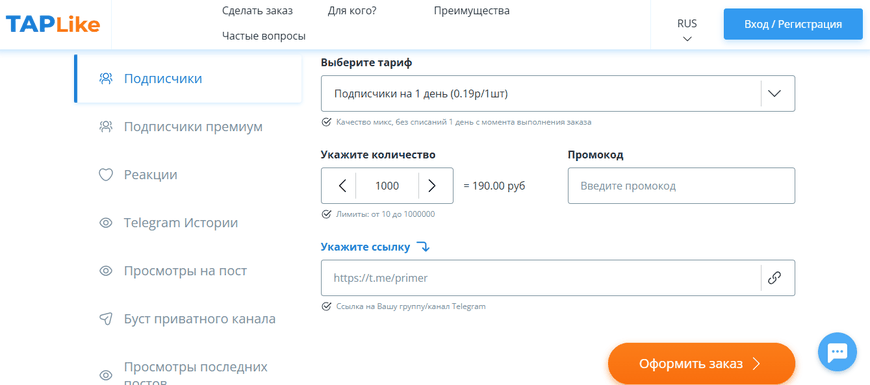Select the Telegram Истории sidebar tab

[x=189, y=223]
